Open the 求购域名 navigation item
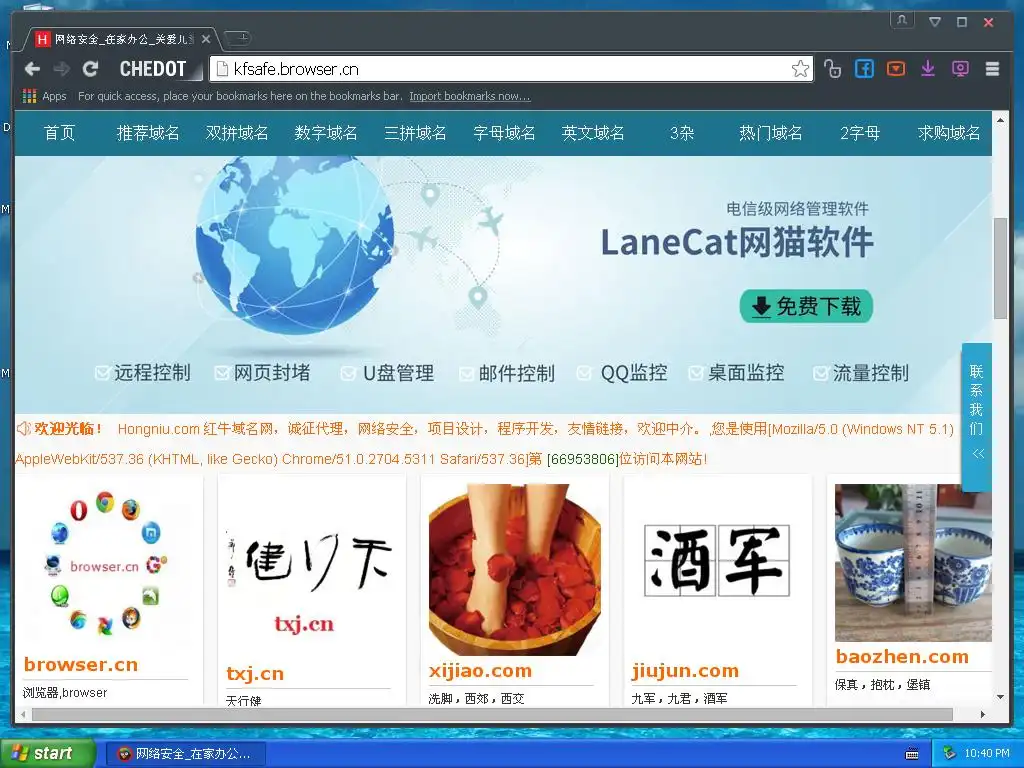 (949, 133)
